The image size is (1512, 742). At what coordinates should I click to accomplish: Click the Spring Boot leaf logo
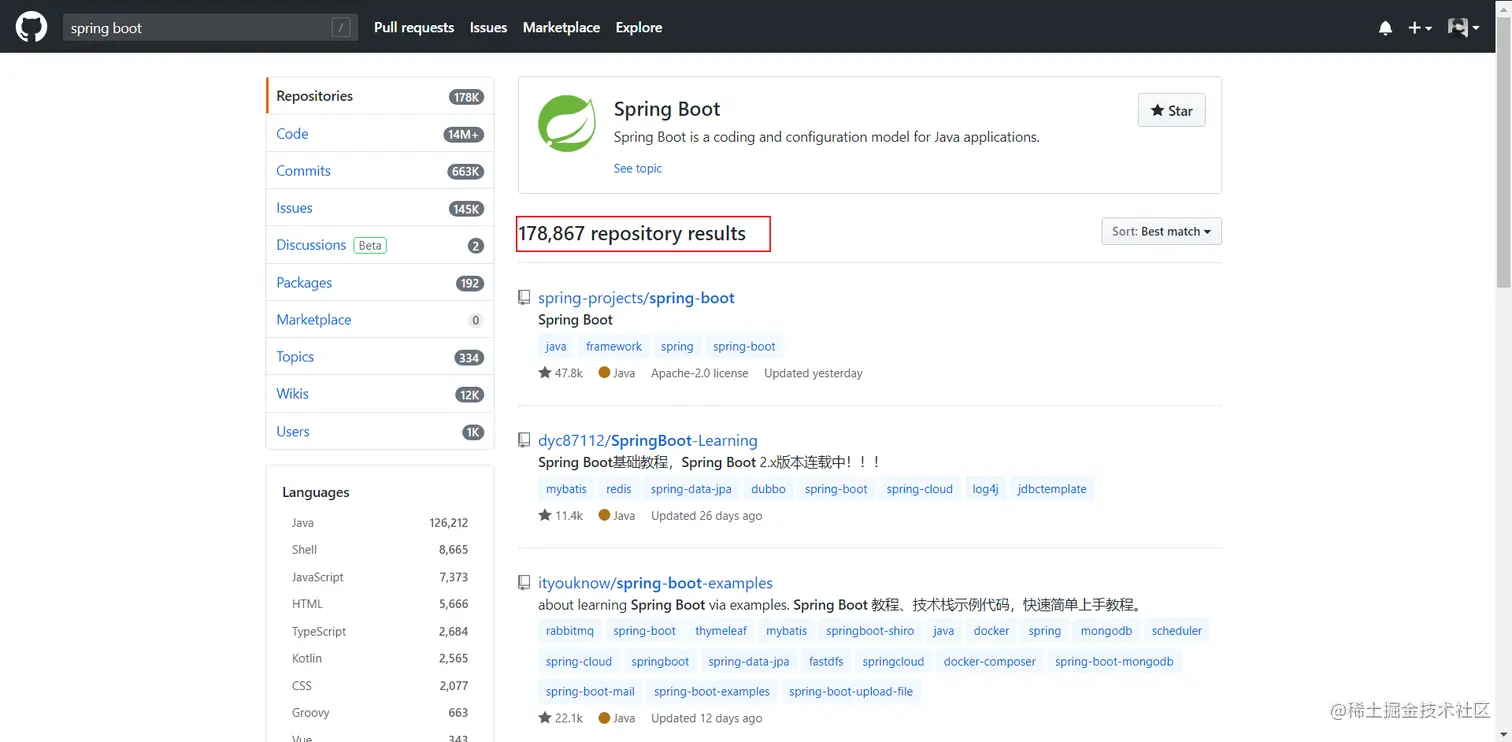click(x=567, y=123)
